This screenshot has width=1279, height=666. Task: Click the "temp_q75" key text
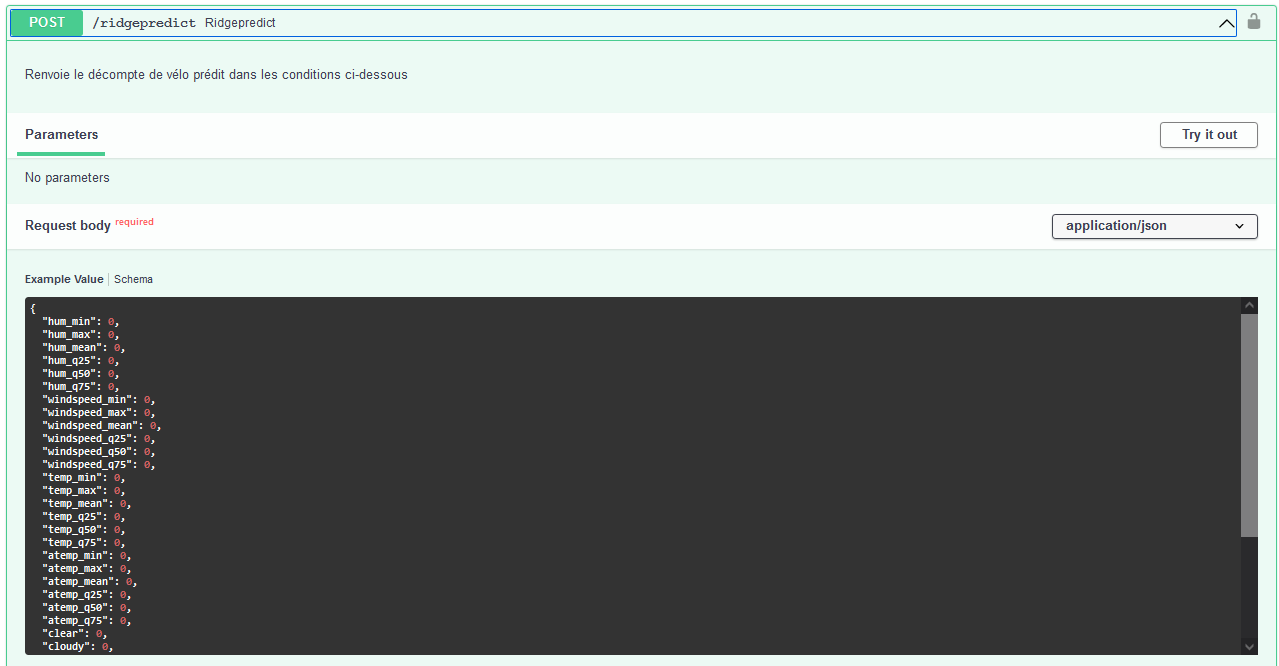72,543
